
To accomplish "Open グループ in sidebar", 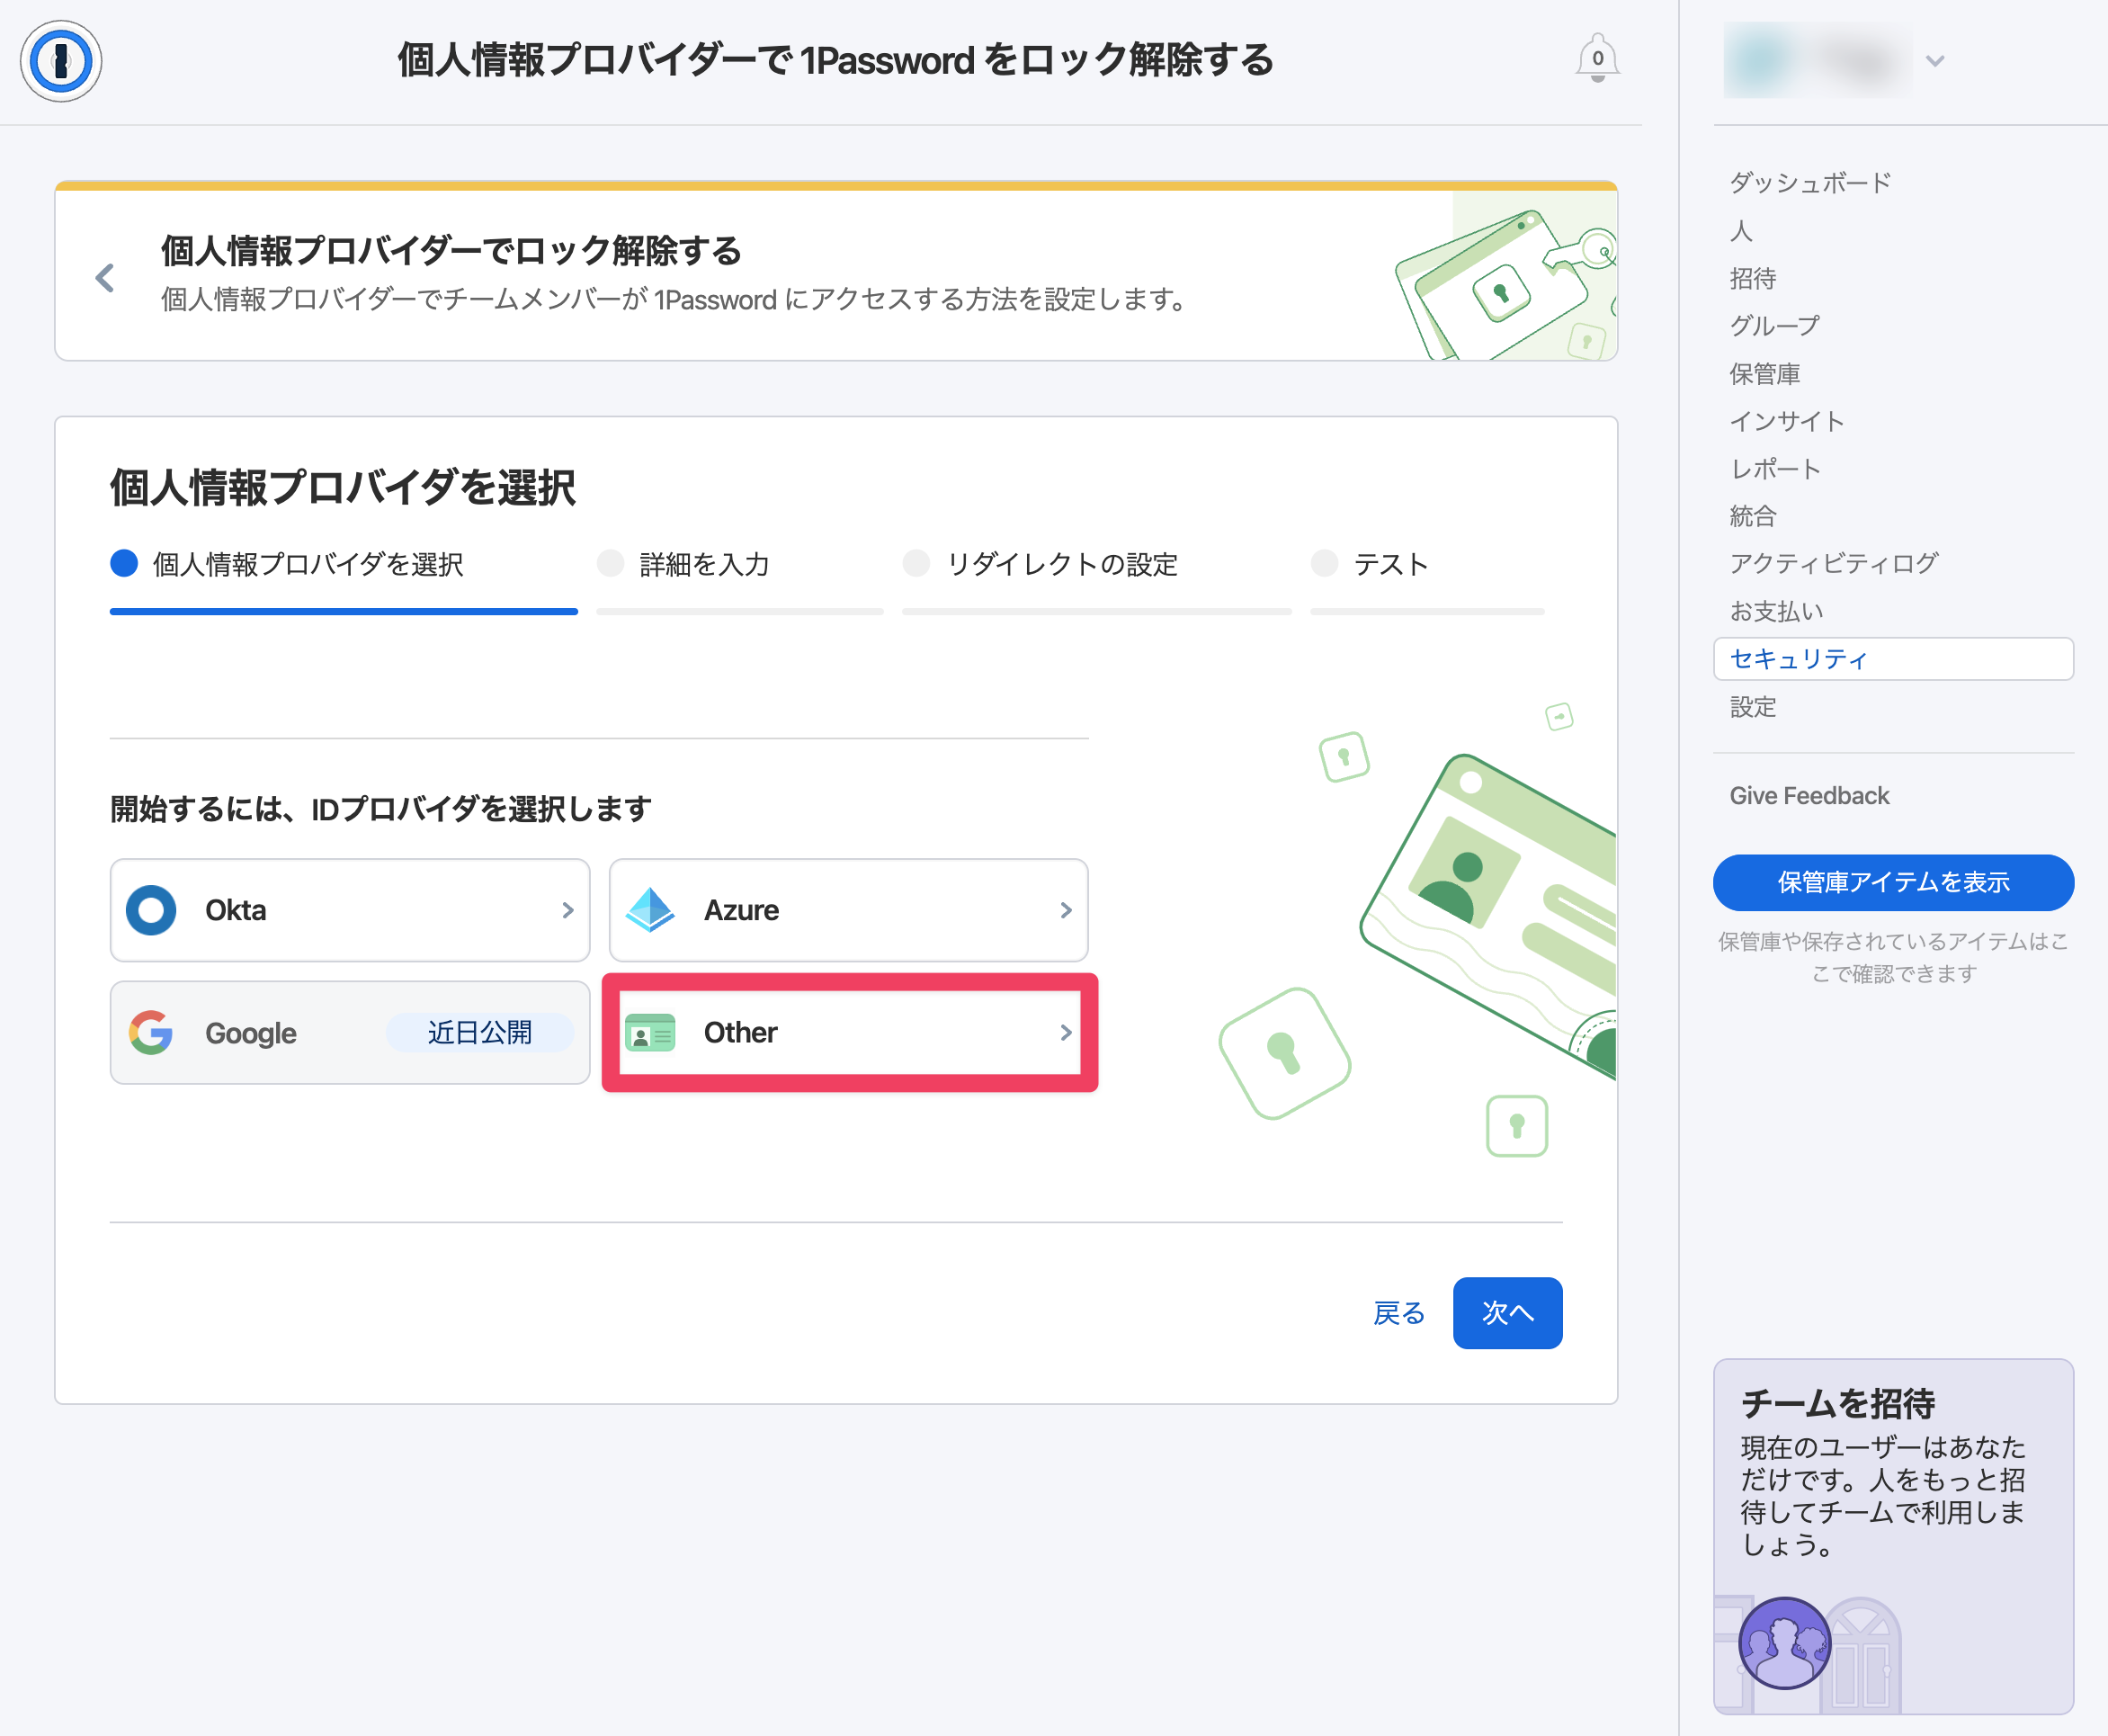I will click(1774, 326).
